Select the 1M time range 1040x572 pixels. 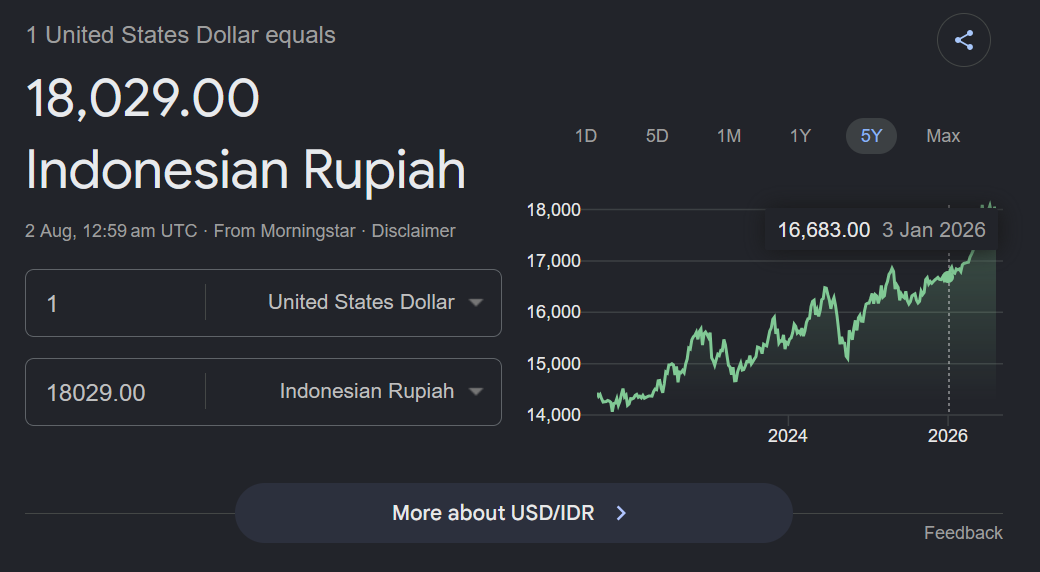[729, 136]
